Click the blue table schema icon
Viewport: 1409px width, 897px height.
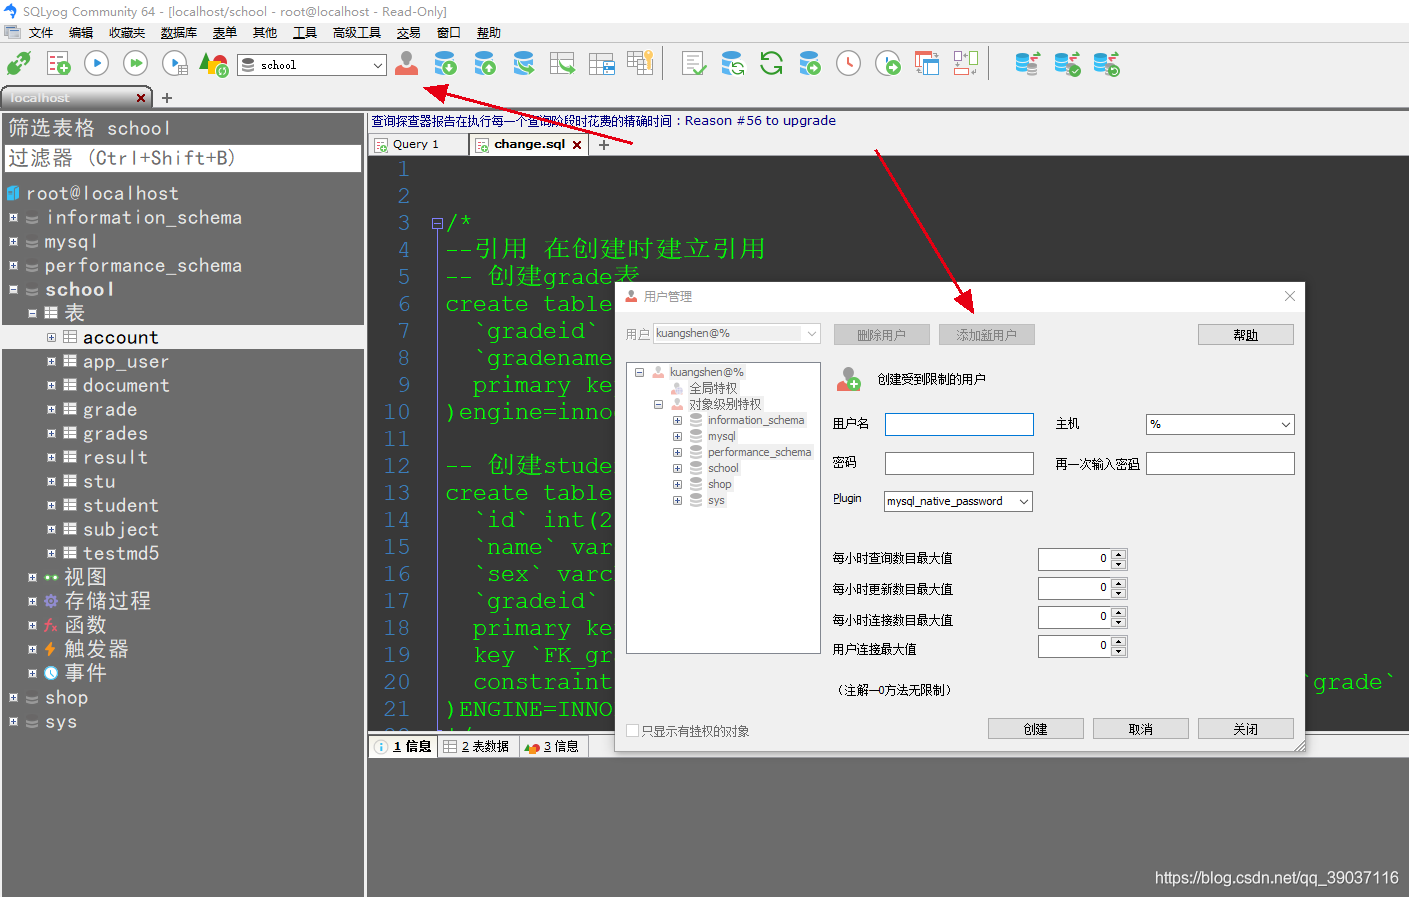(x=602, y=64)
